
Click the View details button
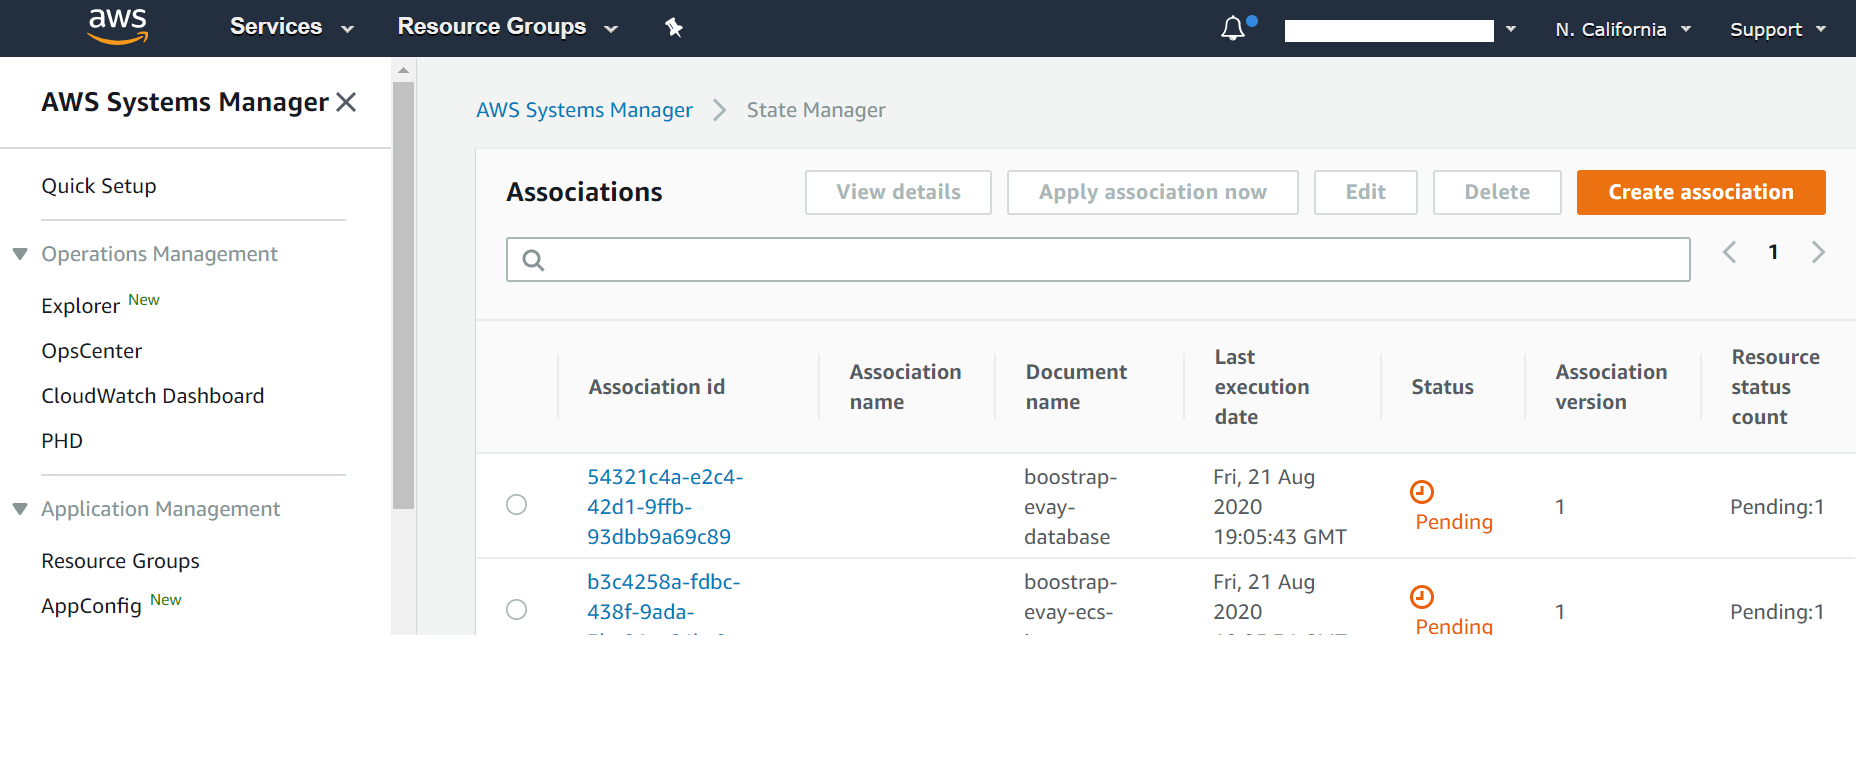[x=898, y=192]
